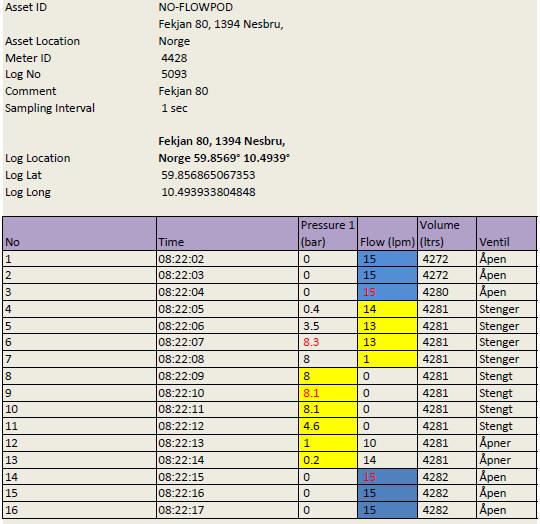
Task: Click the 'NO-FLOWPOD' asset ID value
Action: [196, 7]
